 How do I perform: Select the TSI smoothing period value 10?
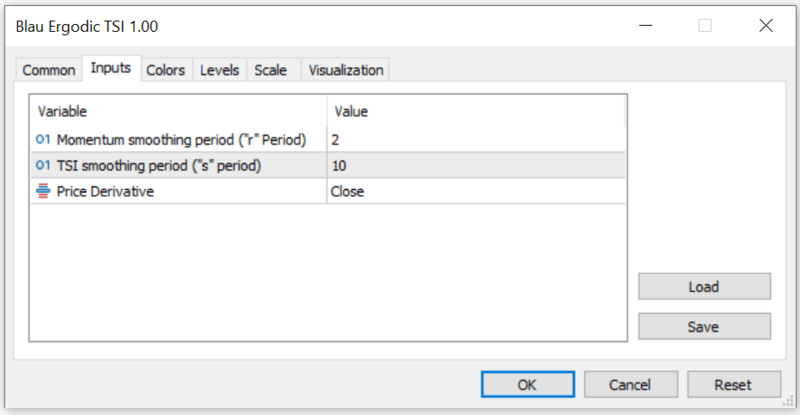[475, 165]
